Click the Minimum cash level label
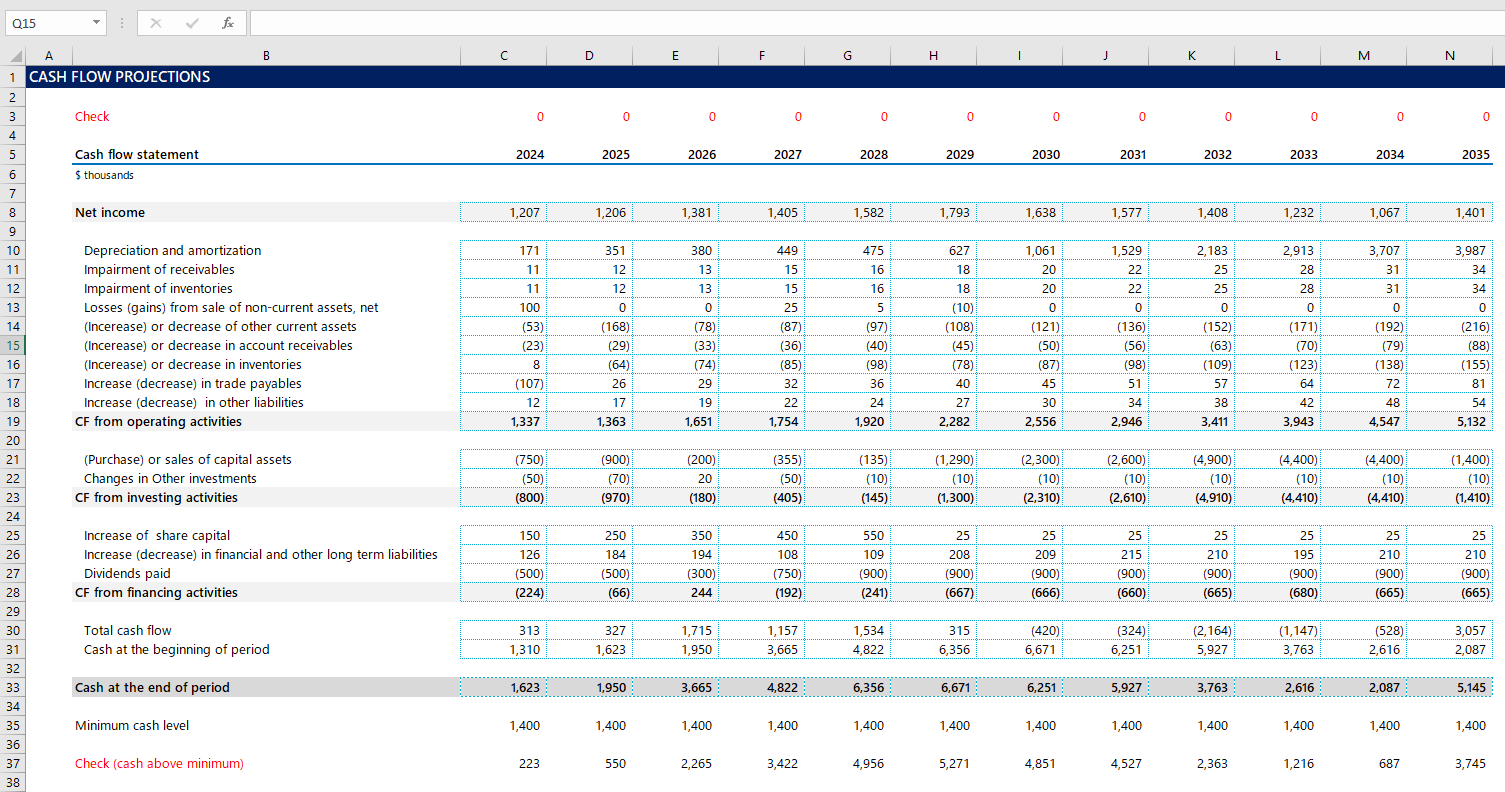Screen dimensions: 1505x792 click(132, 725)
